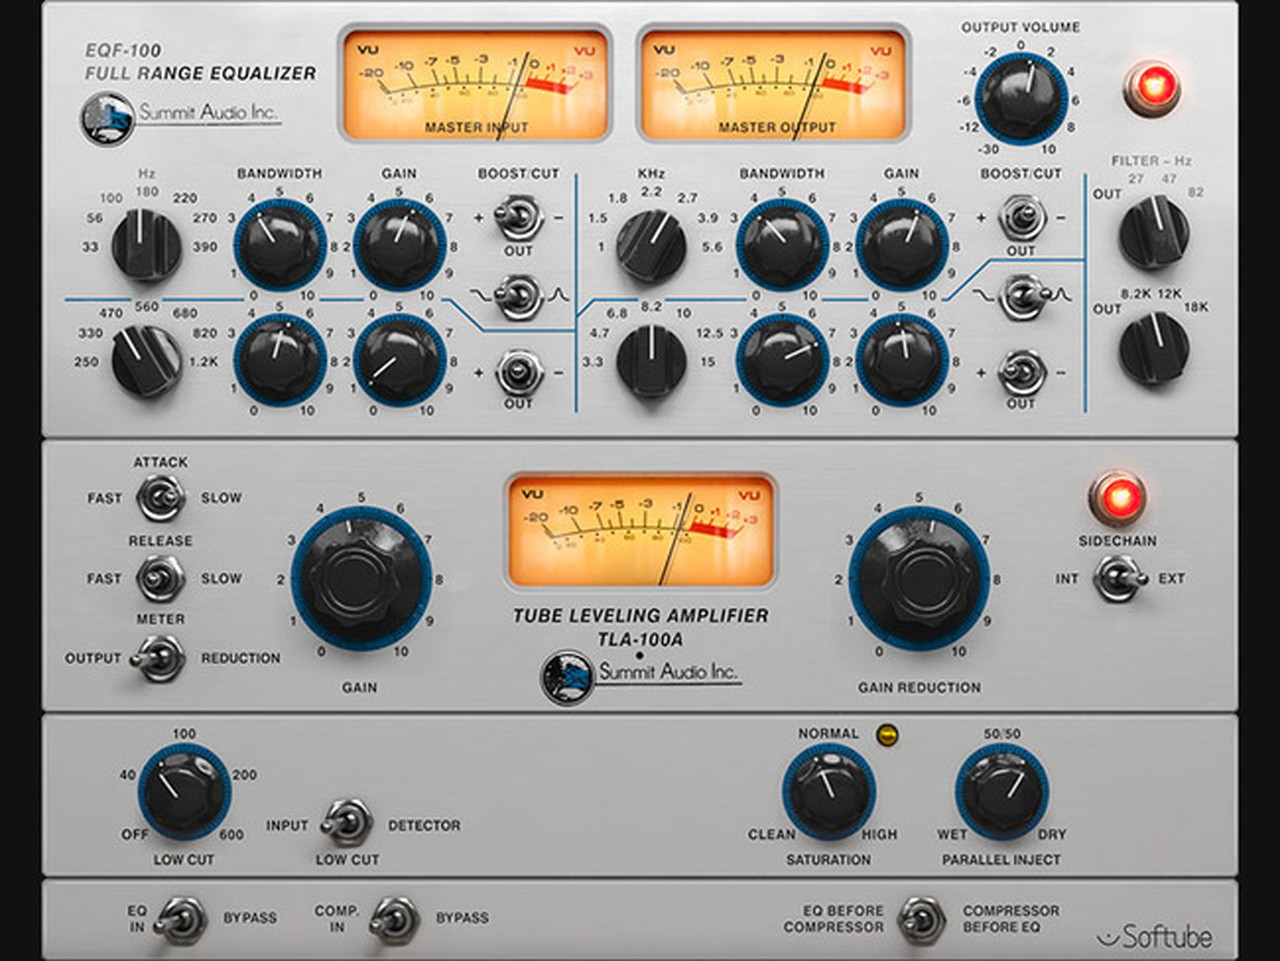Toggle the EQ Before Compressor routing switch
The height and width of the screenshot is (961, 1280).
[921, 918]
